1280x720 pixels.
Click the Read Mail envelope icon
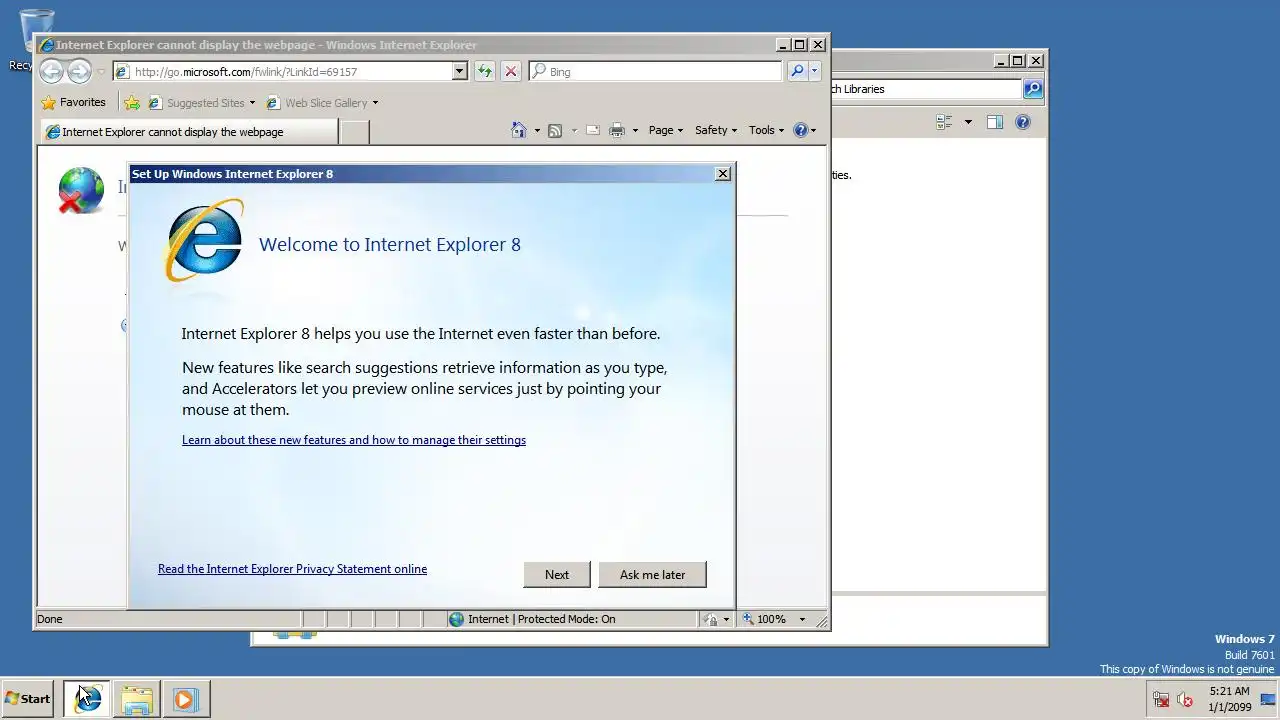click(592, 130)
